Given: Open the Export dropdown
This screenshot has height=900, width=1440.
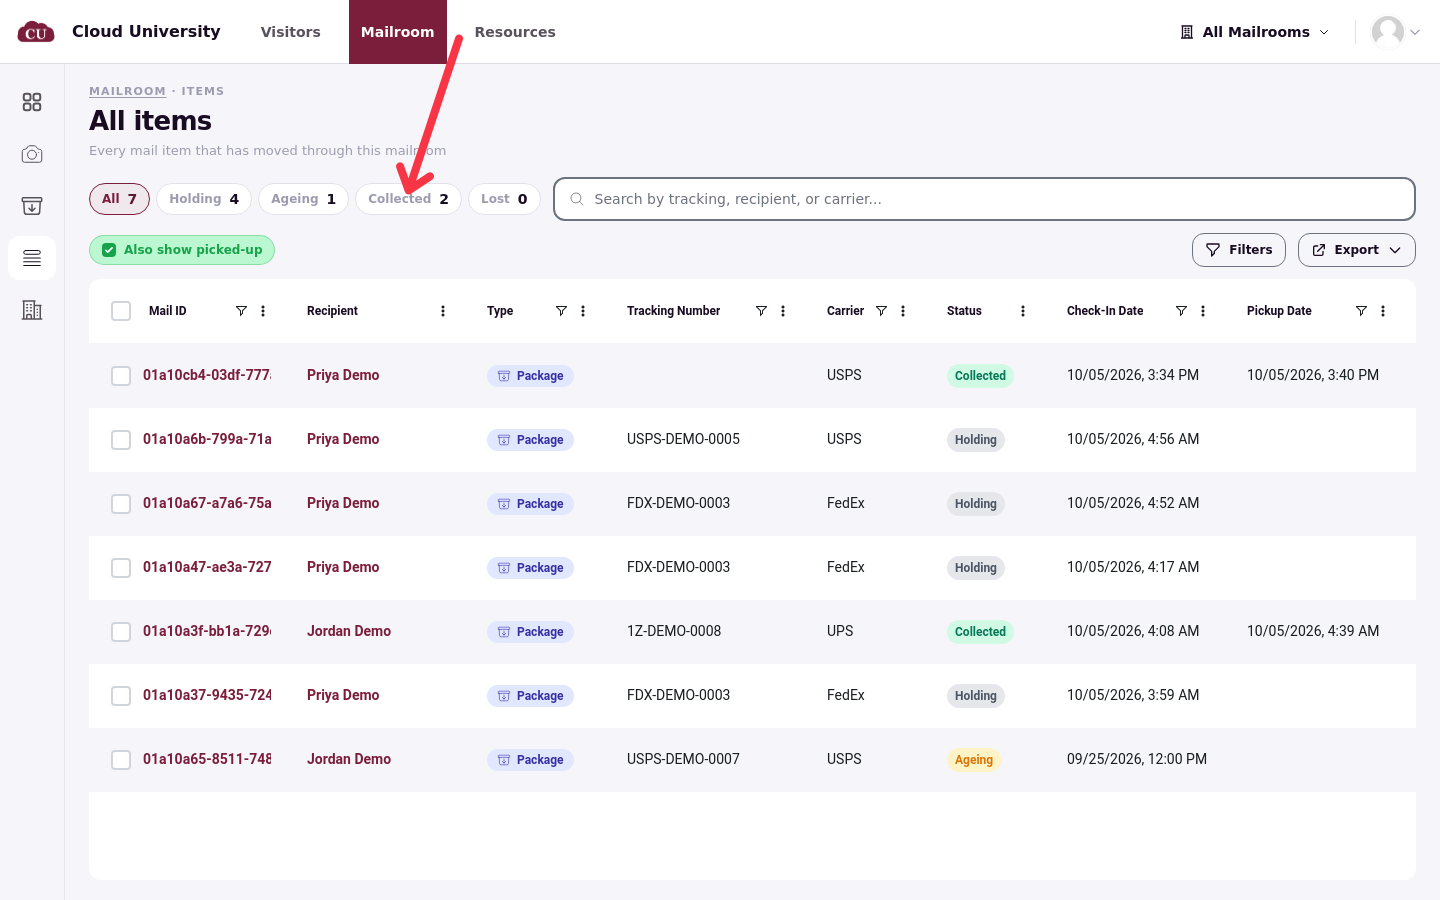Looking at the screenshot, I should [x=1357, y=250].
